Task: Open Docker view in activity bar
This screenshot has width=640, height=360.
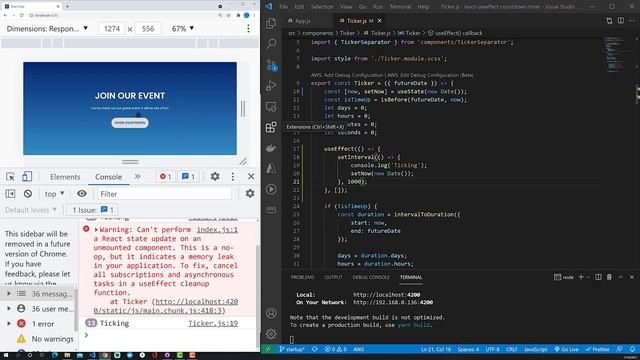Action: (x=271, y=148)
